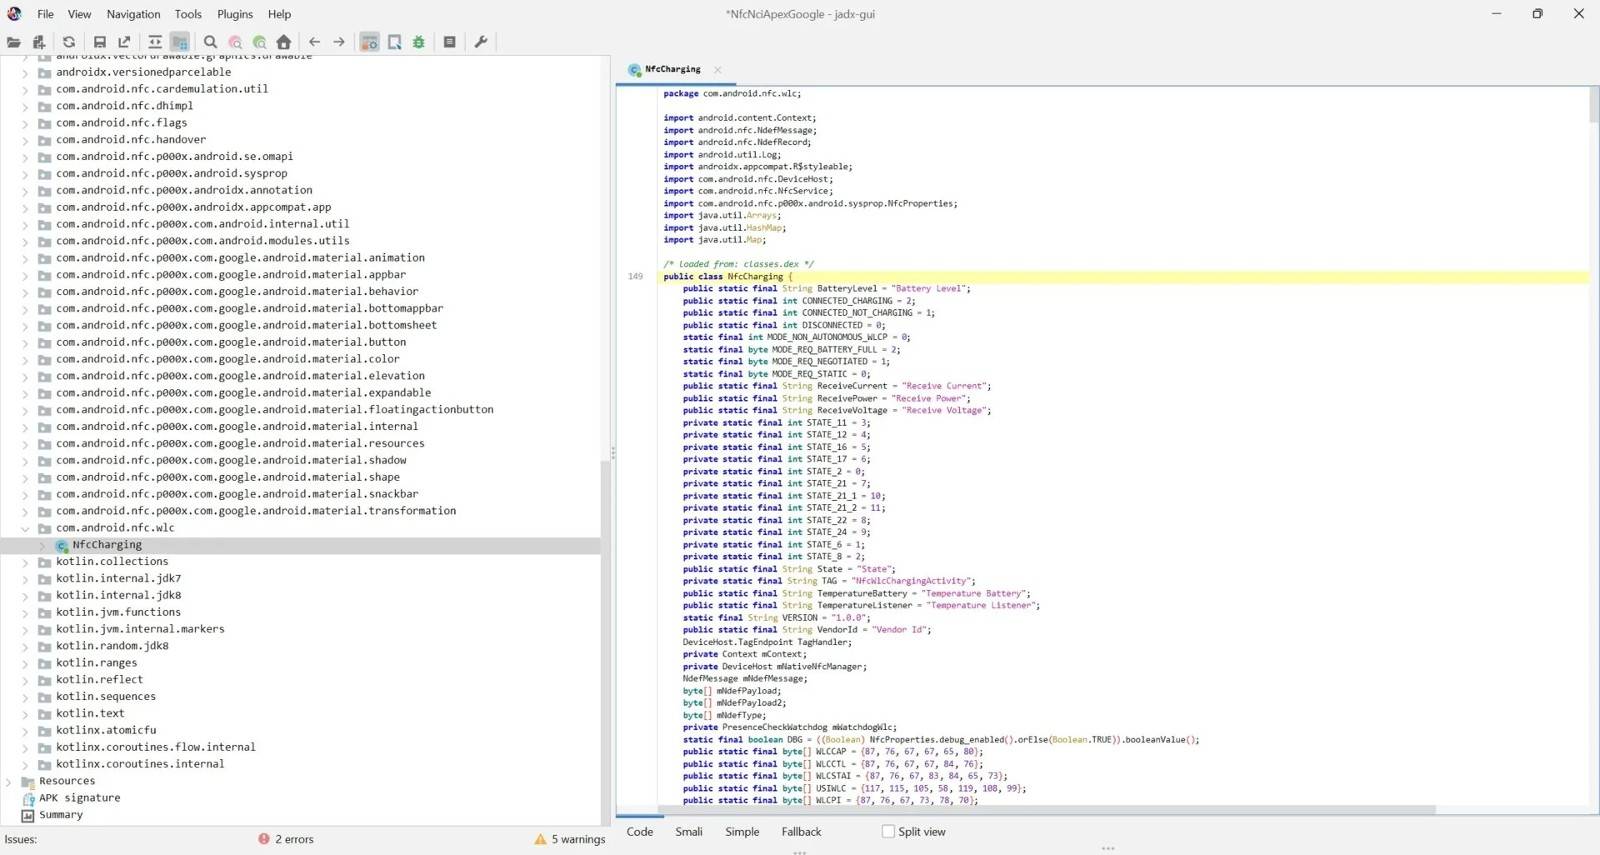Open the Help menu
This screenshot has height=855, width=1600.
tap(280, 14)
